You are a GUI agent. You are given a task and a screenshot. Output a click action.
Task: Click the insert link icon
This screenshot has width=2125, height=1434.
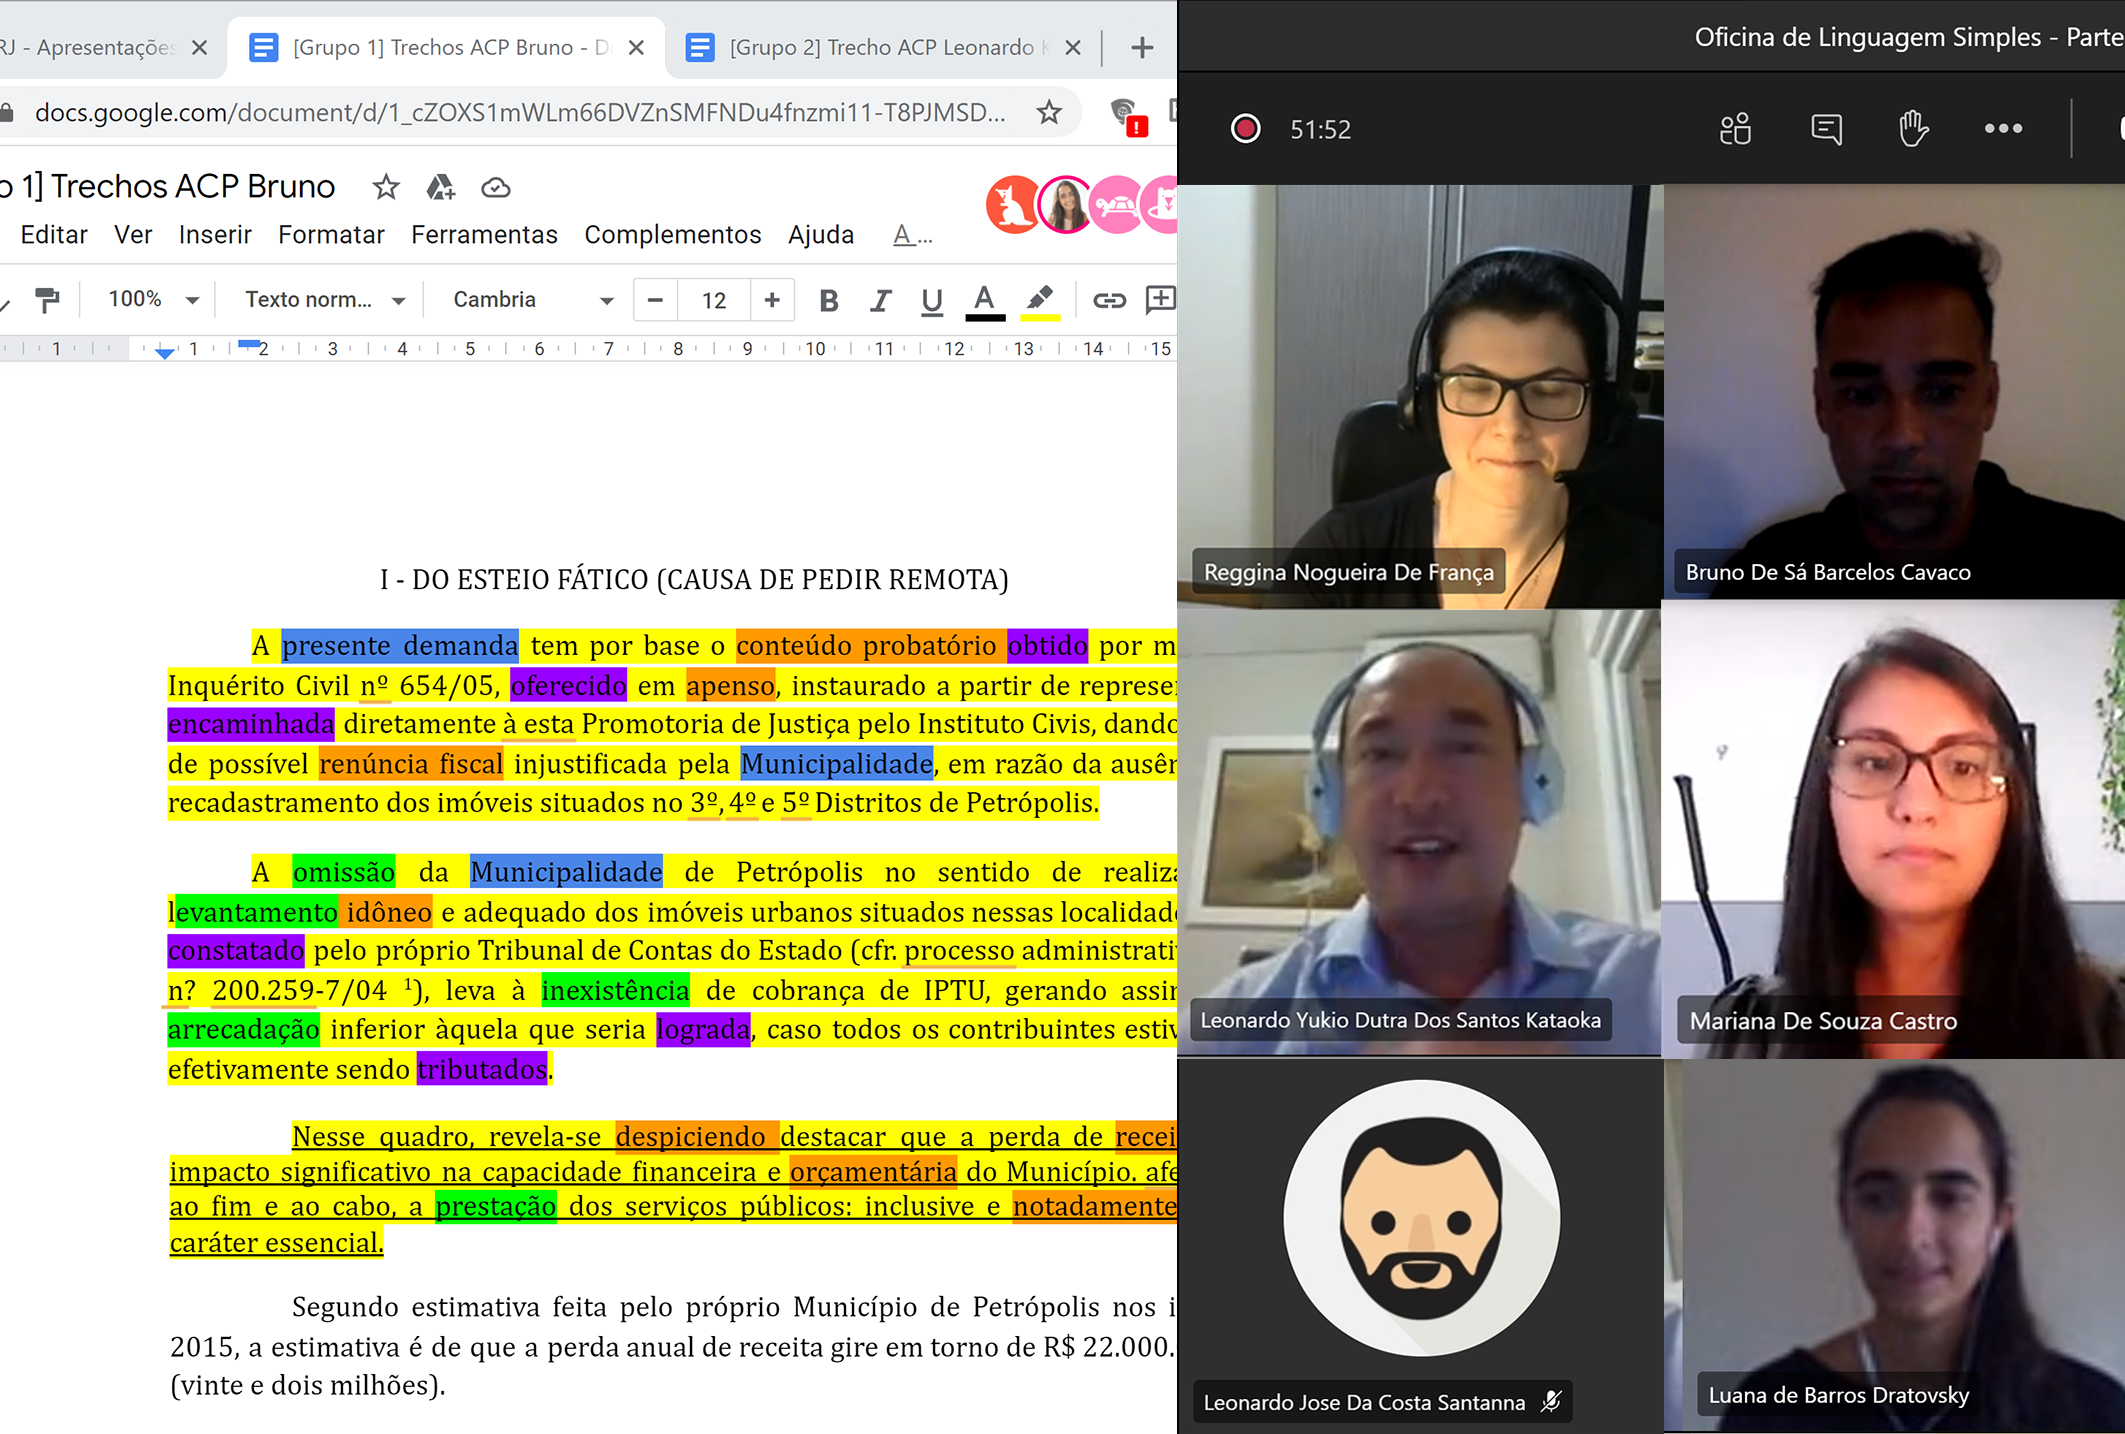(1108, 300)
